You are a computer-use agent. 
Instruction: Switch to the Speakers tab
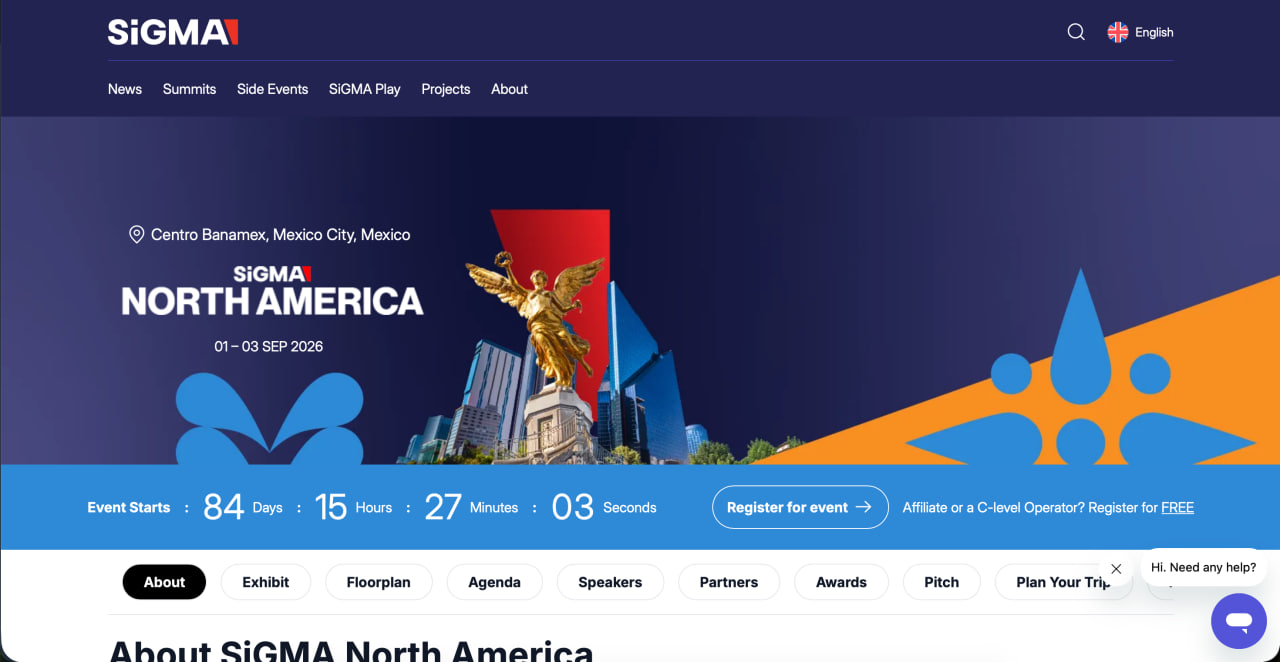(x=610, y=582)
